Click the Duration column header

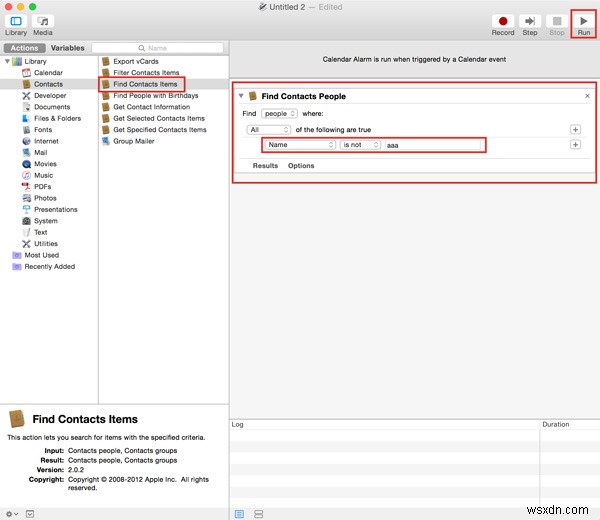tap(570, 424)
